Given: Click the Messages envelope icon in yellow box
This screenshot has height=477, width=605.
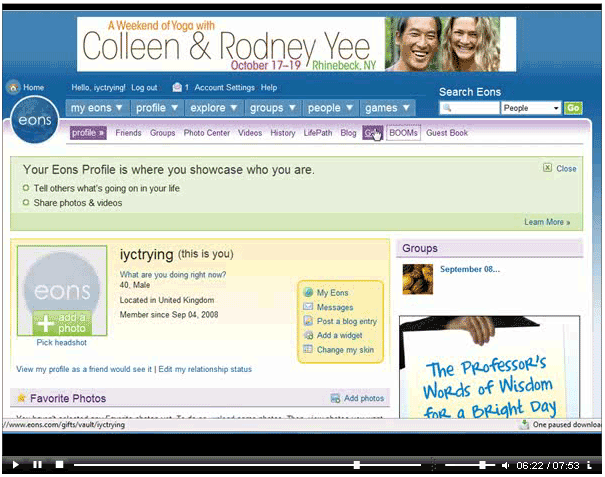Looking at the screenshot, I should click(x=308, y=307).
